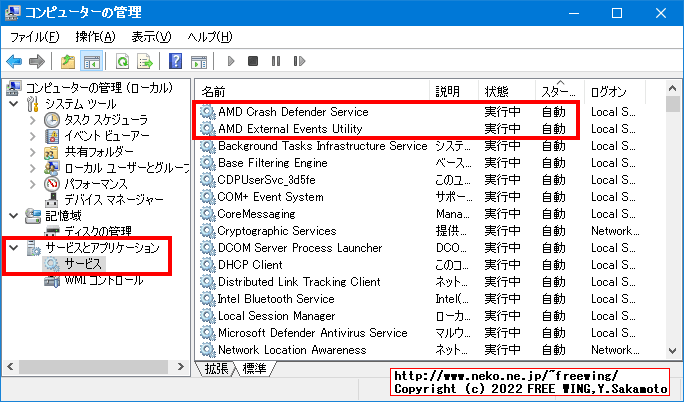Open the 表示(V) menu
The image size is (684, 402).
point(151,37)
